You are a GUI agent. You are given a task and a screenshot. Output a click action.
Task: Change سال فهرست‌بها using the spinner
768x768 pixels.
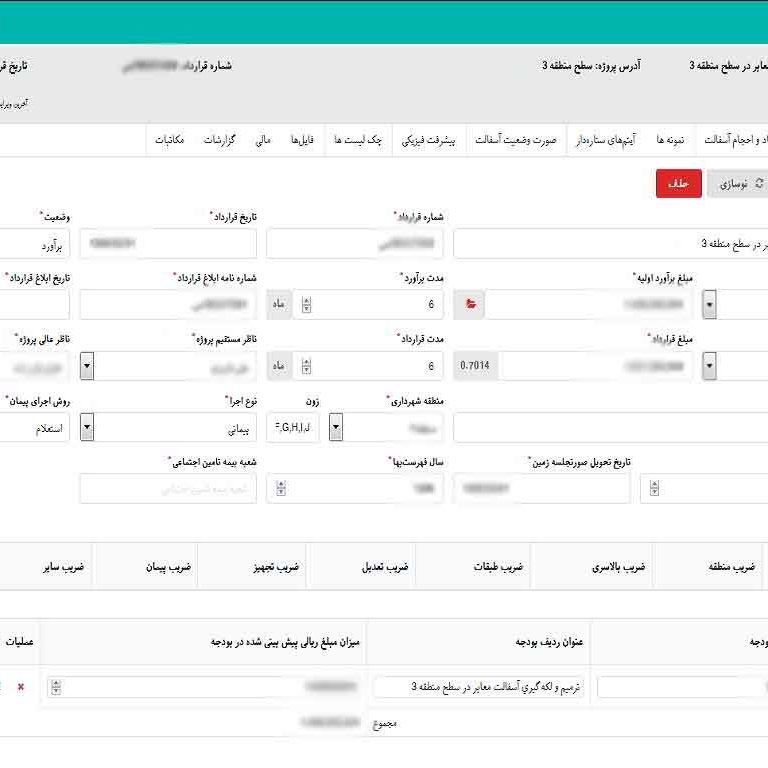point(281,489)
